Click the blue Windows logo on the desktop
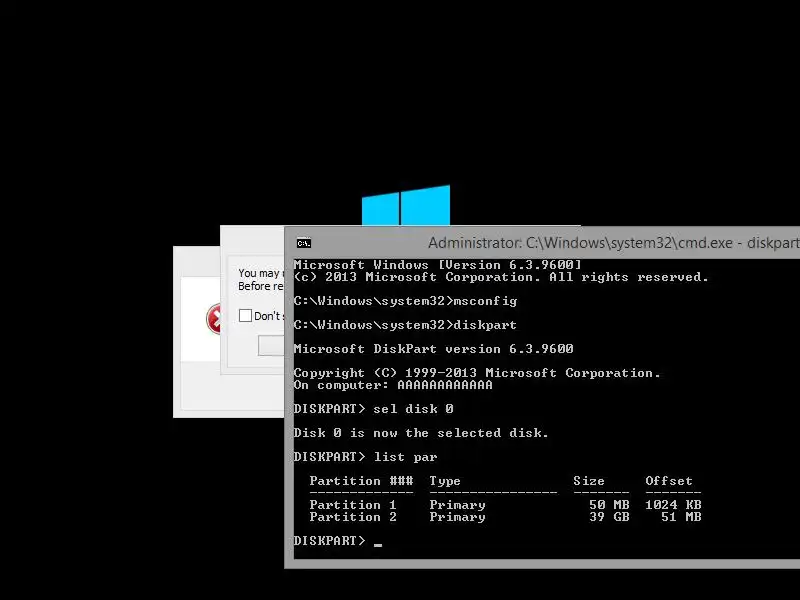 point(406,205)
